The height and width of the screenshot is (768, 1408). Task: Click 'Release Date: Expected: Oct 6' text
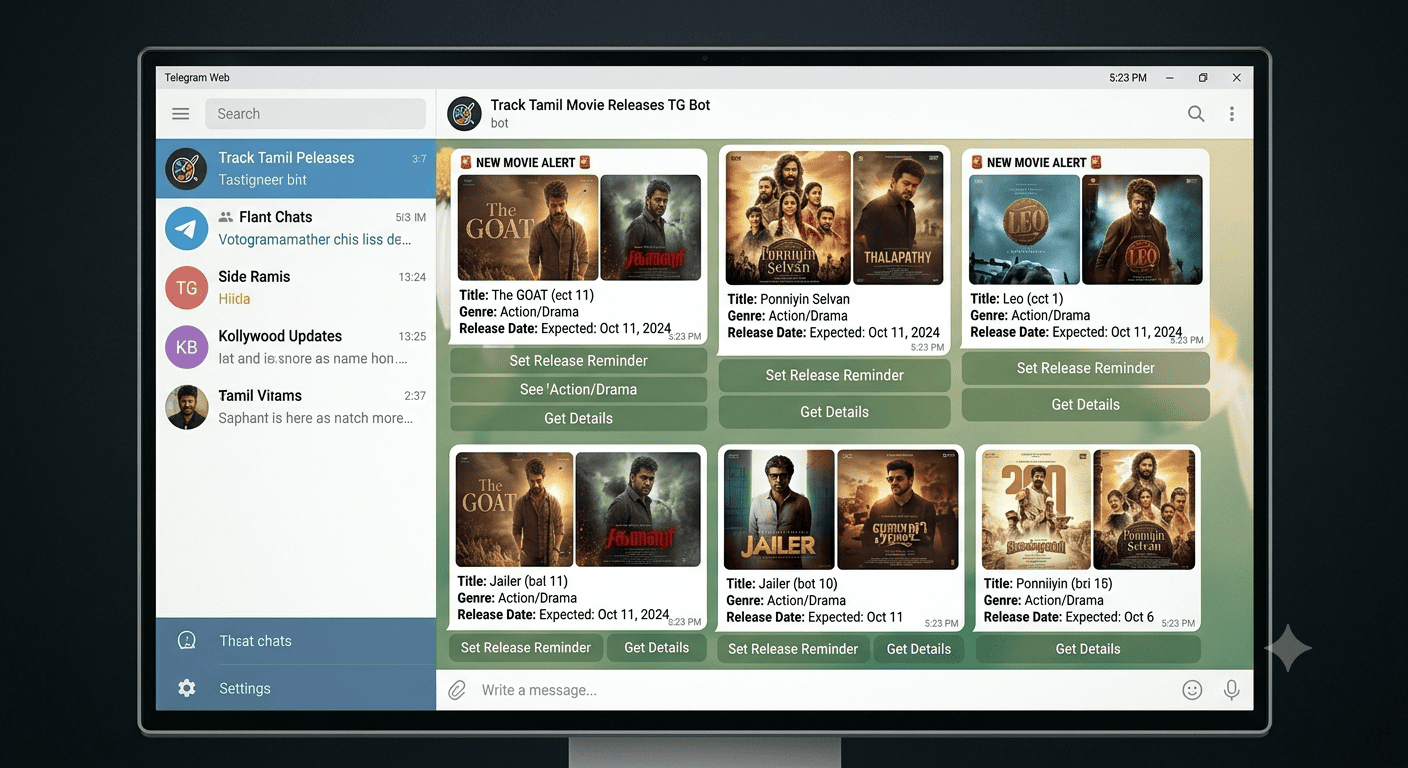coord(1069,617)
